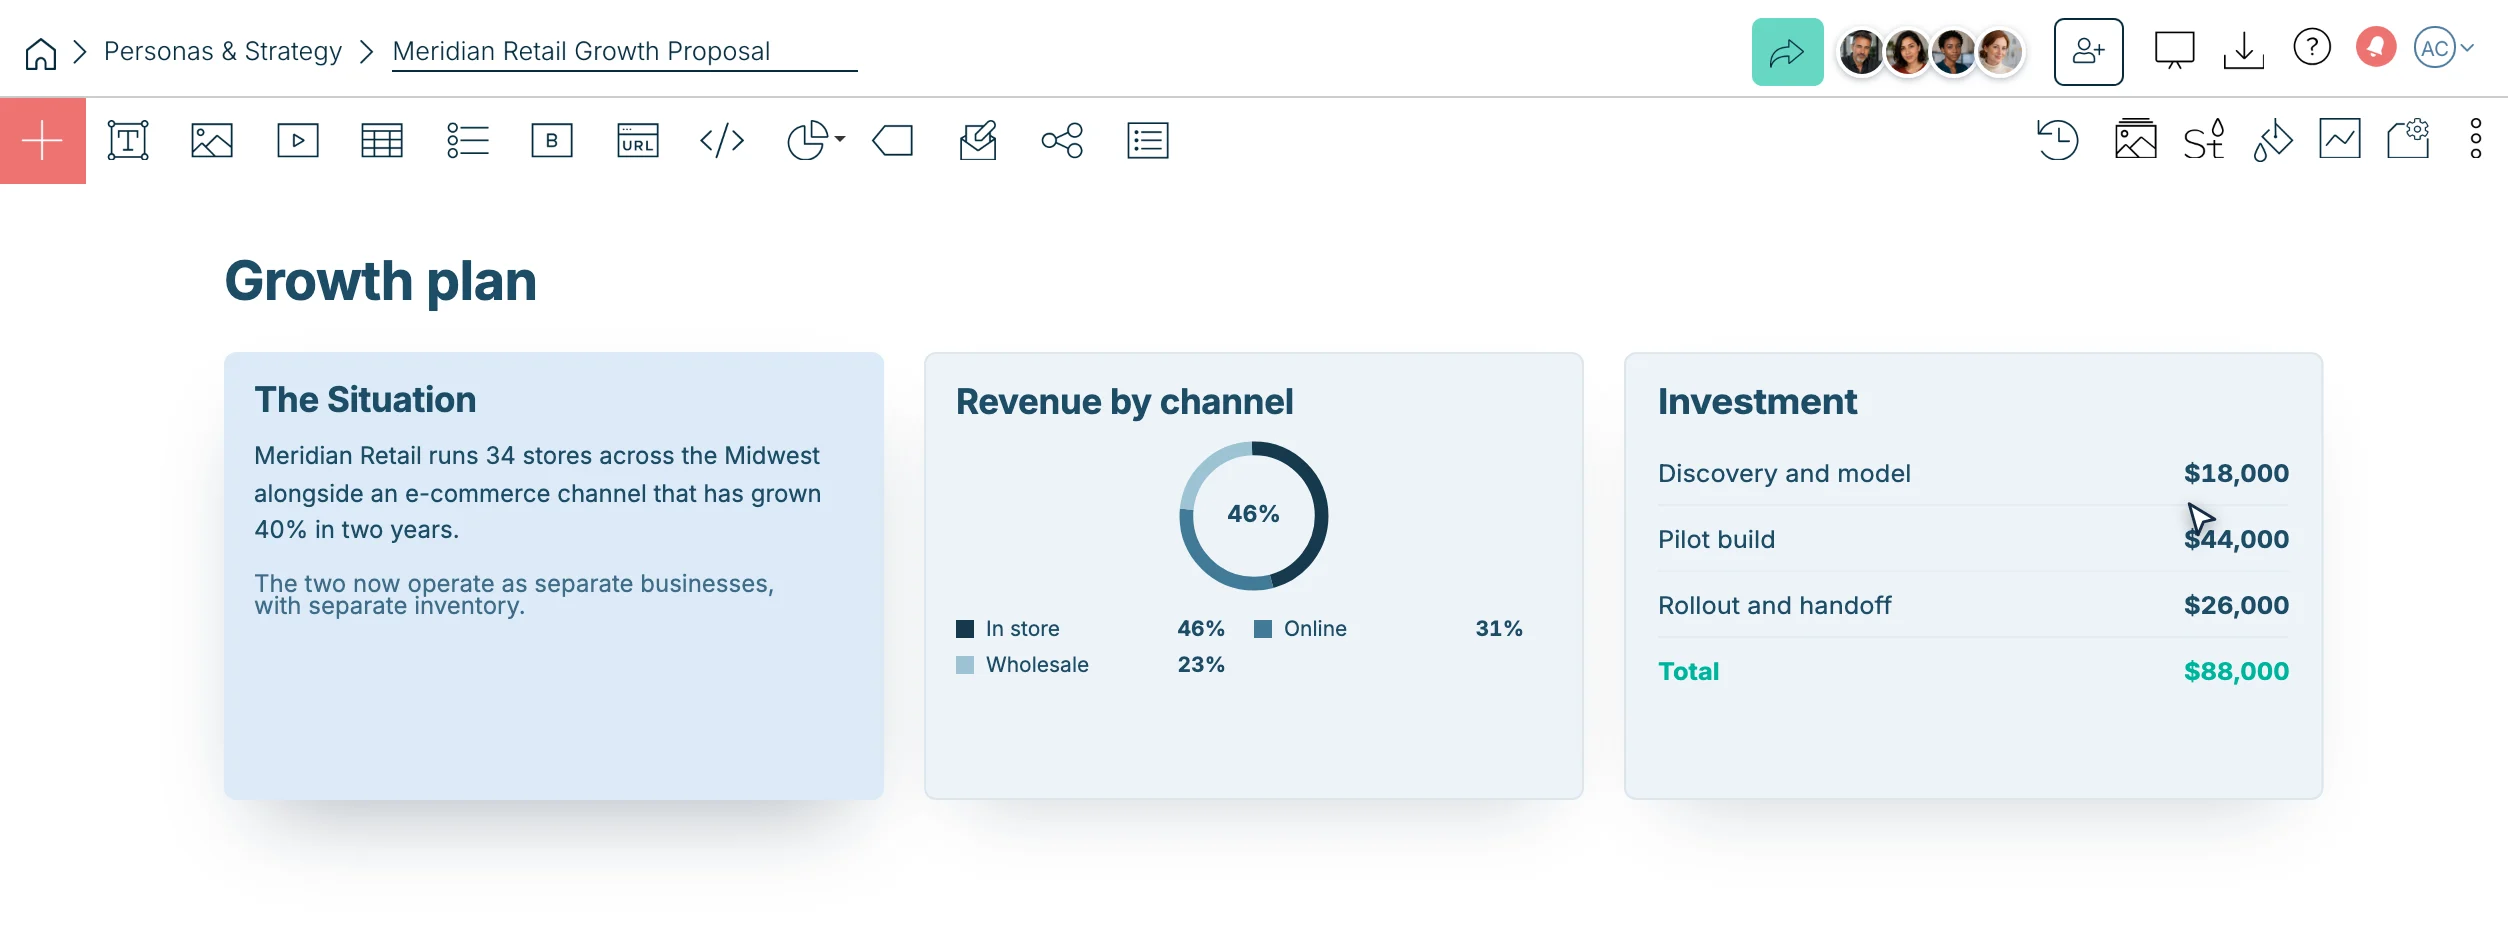
Task: Open analytics chart panel
Action: click(2340, 139)
